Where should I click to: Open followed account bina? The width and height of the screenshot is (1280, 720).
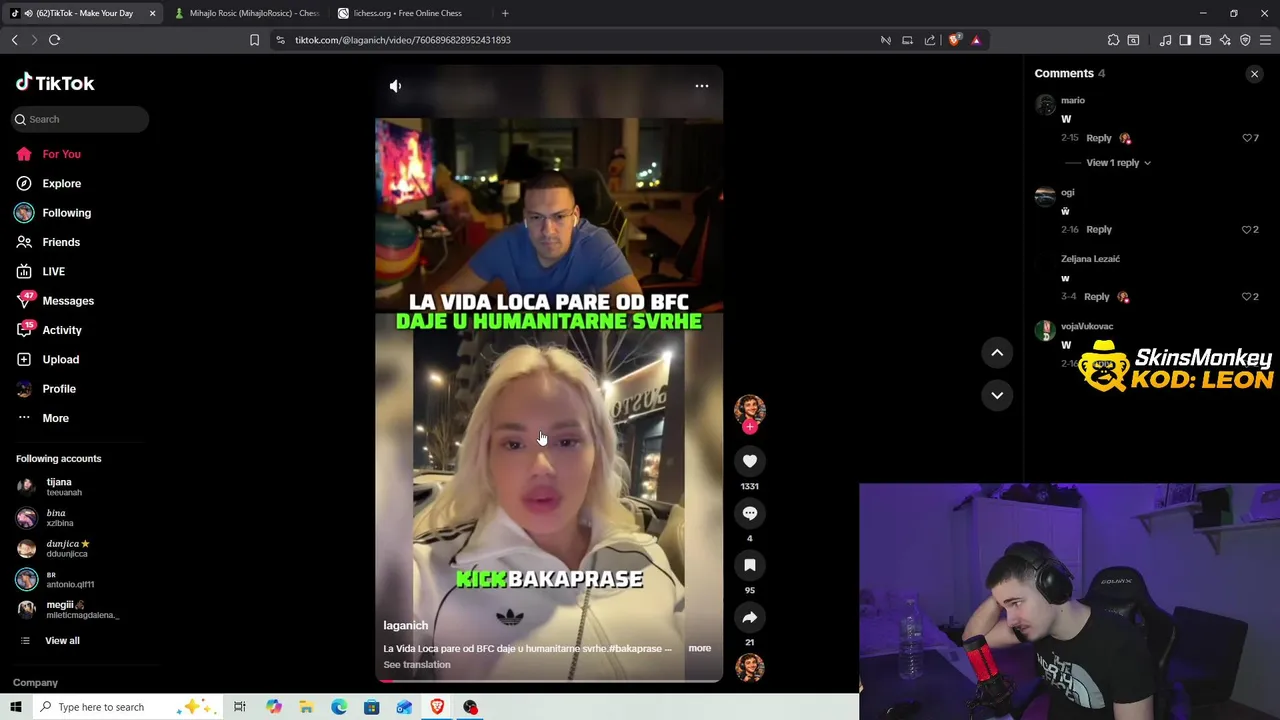click(x=60, y=518)
